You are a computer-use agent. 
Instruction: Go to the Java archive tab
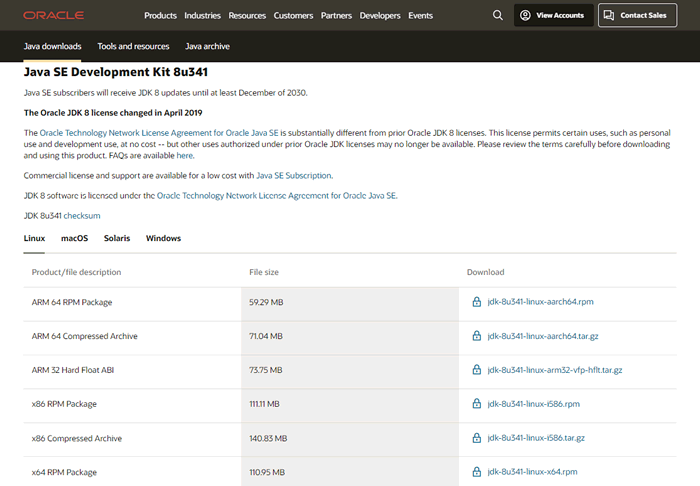coord(207,46)
